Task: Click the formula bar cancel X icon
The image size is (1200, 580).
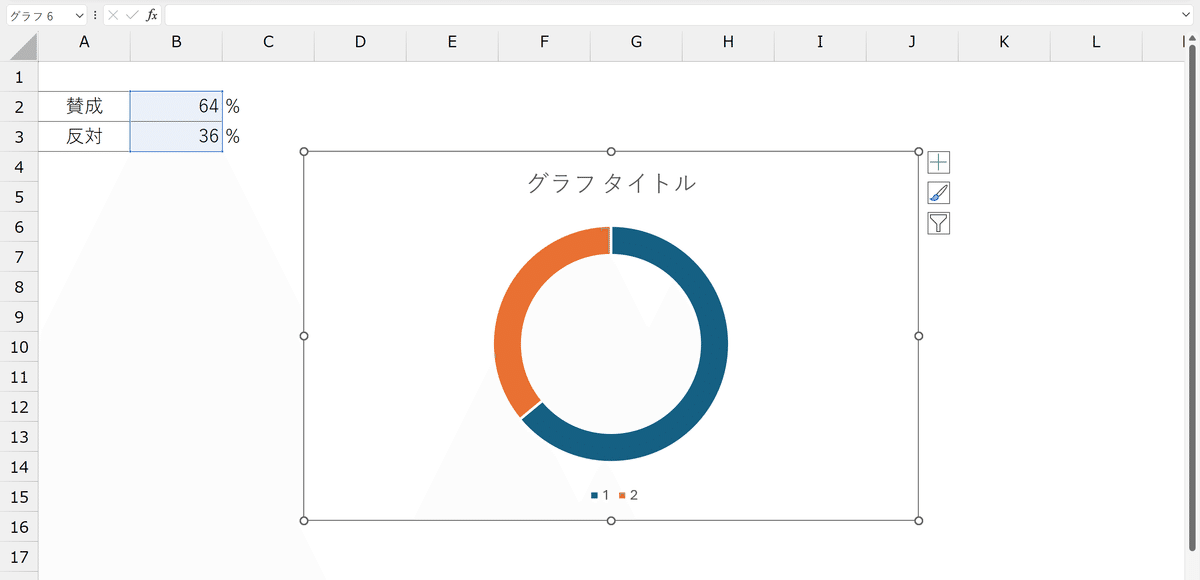Action: point(113,16)
